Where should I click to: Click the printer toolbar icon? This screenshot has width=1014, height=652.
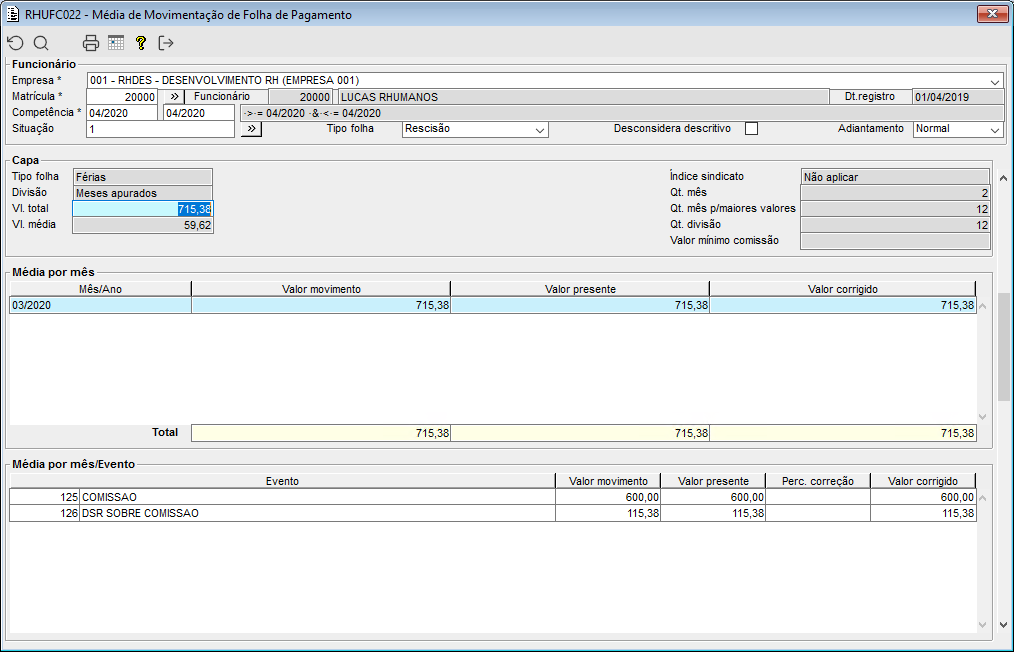click(91, 43)
